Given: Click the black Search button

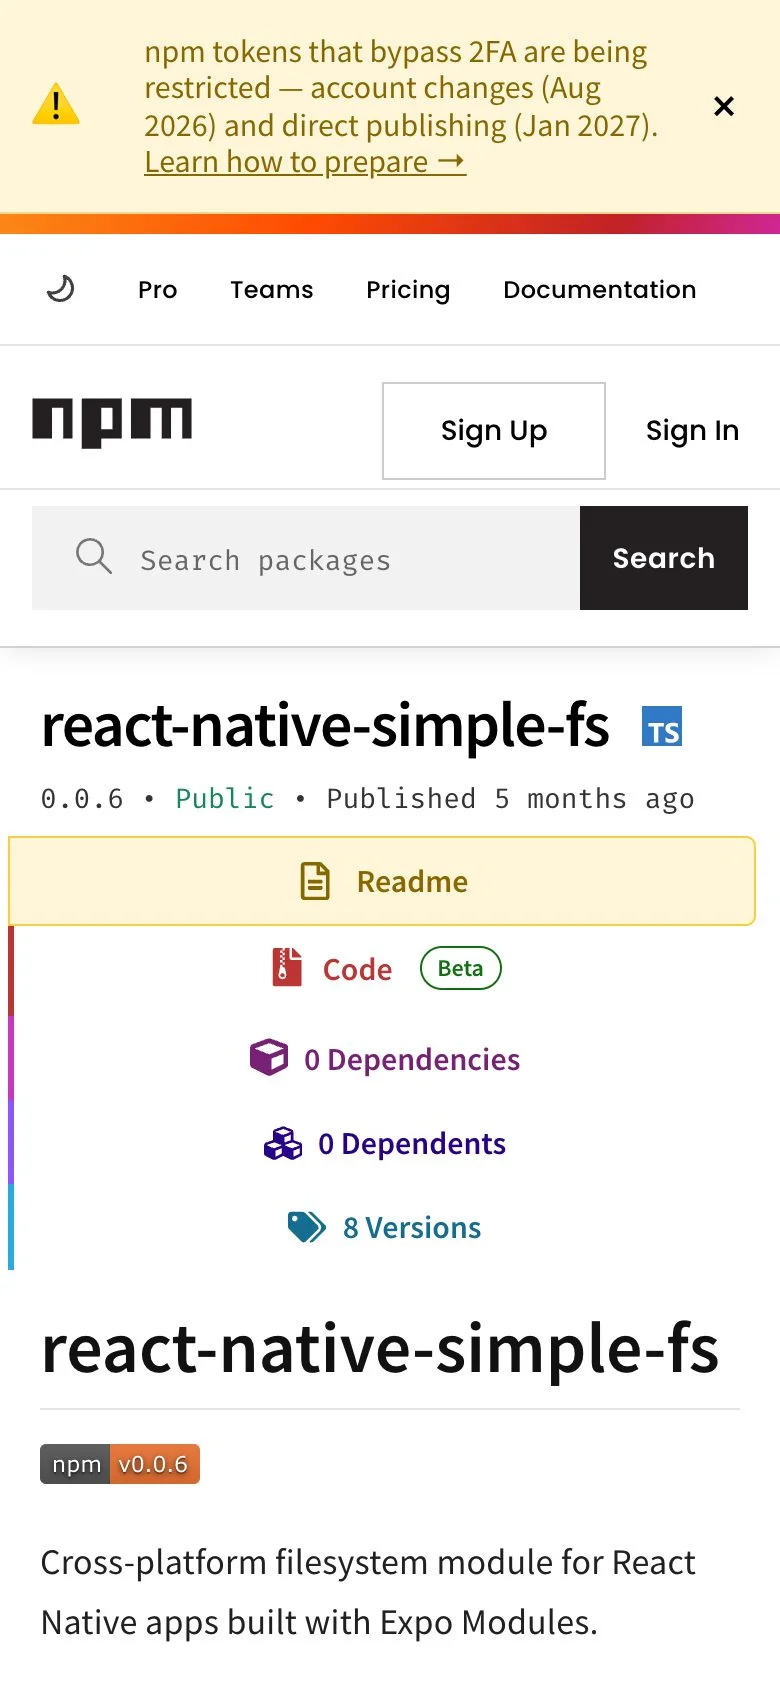Looking at the screenshot, I should (664, 558).
